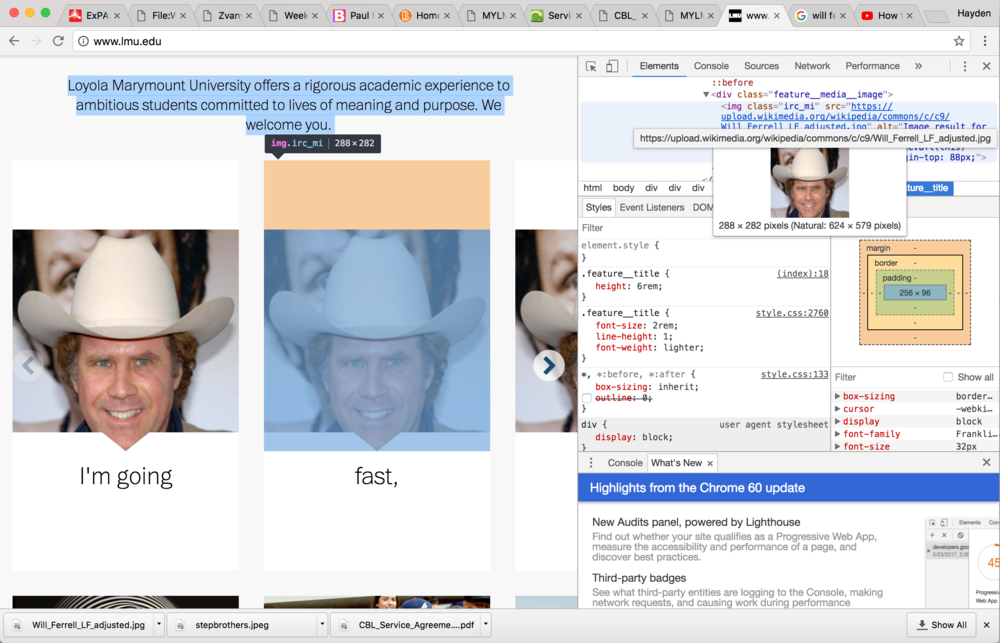Open the (index):18 source link
The image size is (1000, 643).
tap(802, 274)
